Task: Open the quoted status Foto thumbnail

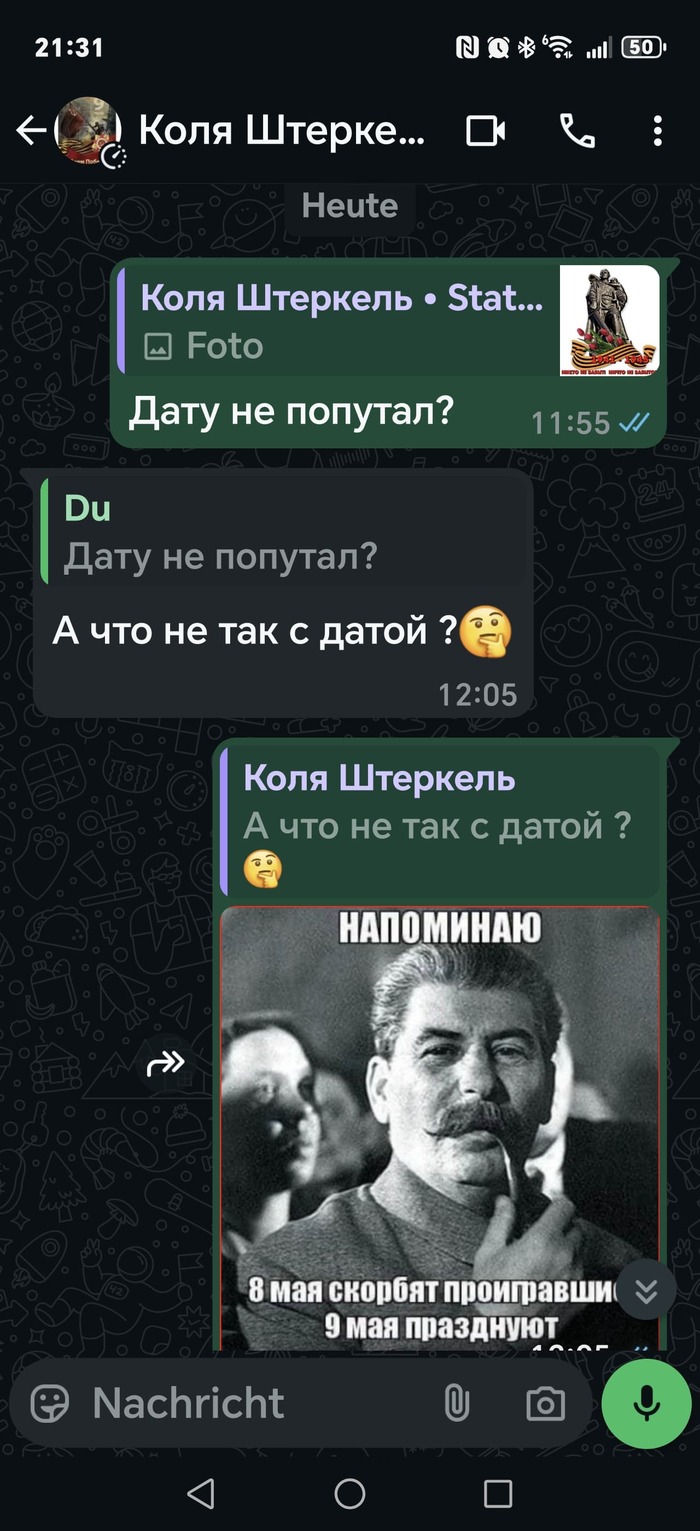Action: point(609,320)
